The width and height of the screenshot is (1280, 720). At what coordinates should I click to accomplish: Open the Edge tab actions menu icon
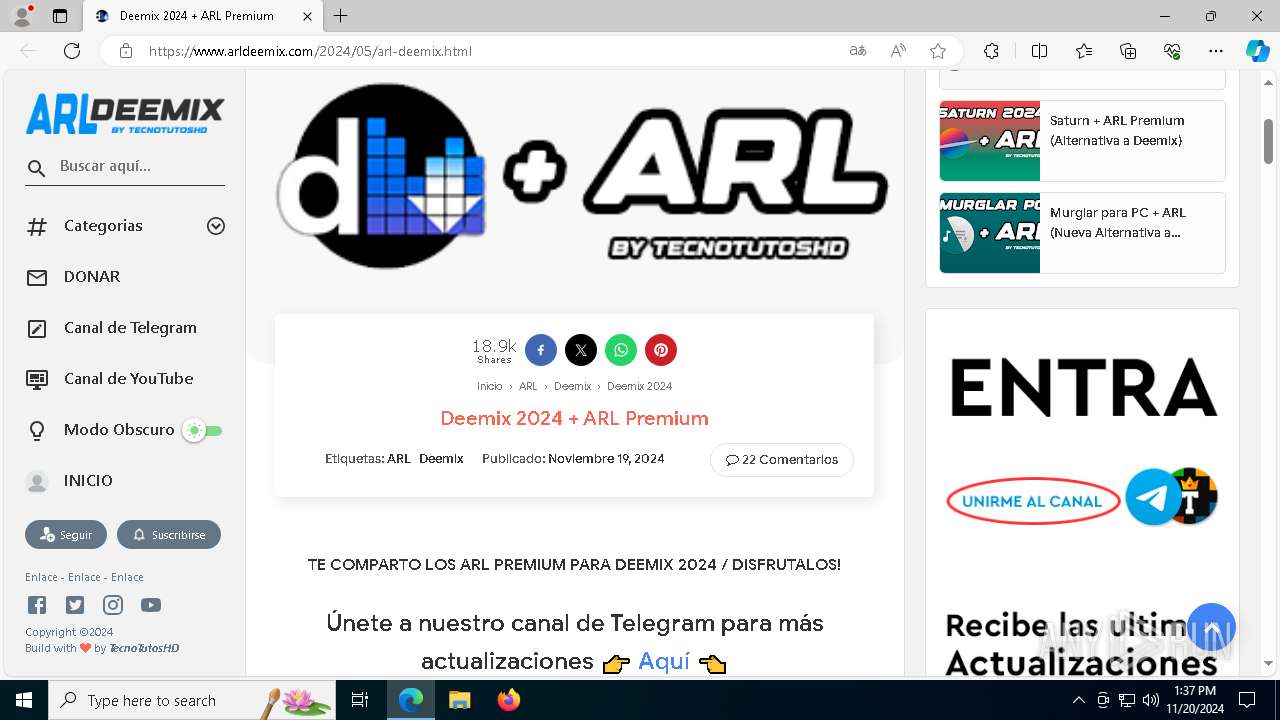(x=60, y=16)
